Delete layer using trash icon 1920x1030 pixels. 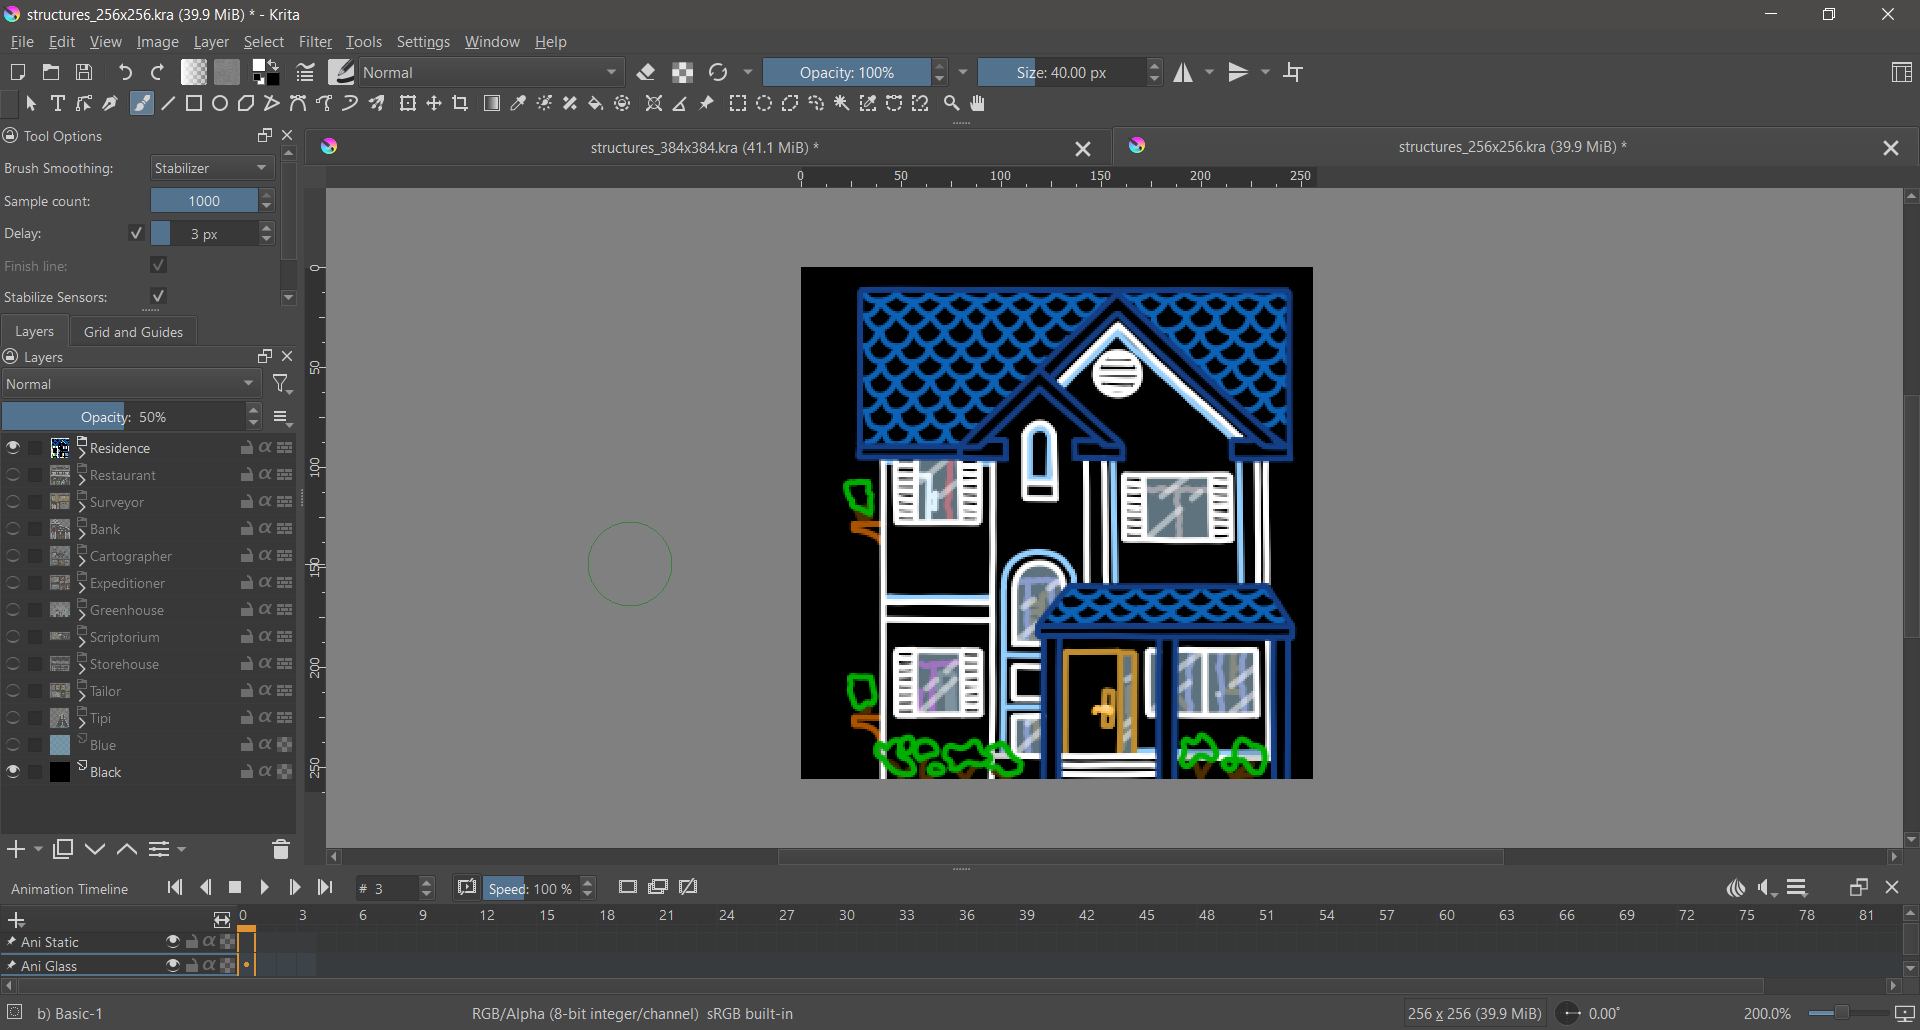(x=281, y=849)
